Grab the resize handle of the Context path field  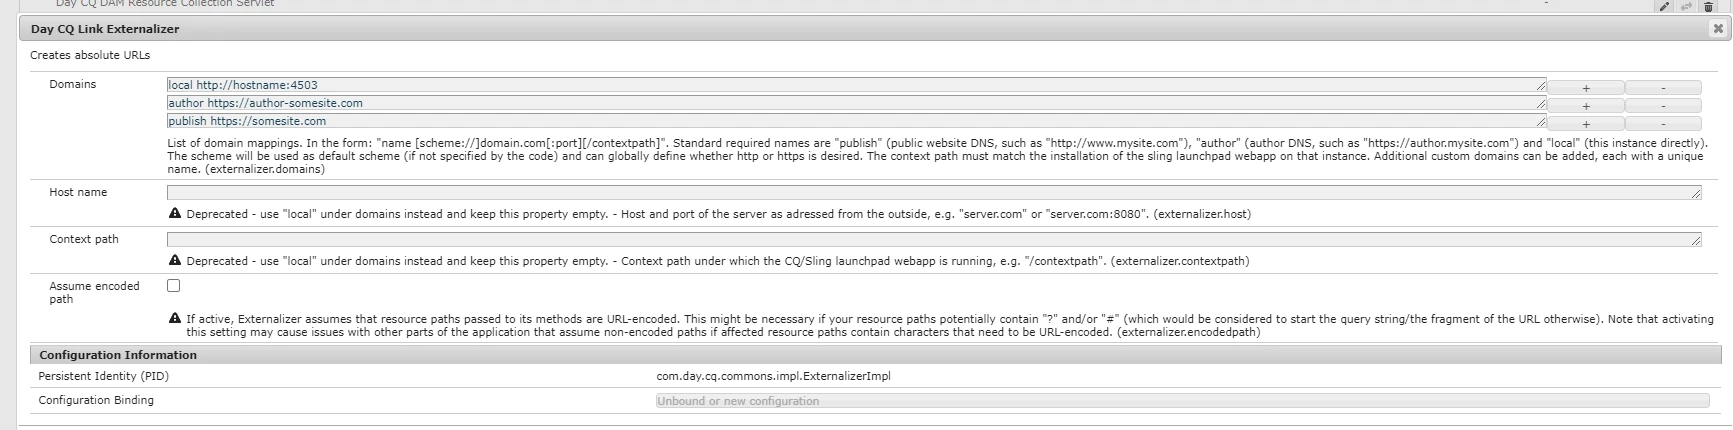click(1696, 241)
